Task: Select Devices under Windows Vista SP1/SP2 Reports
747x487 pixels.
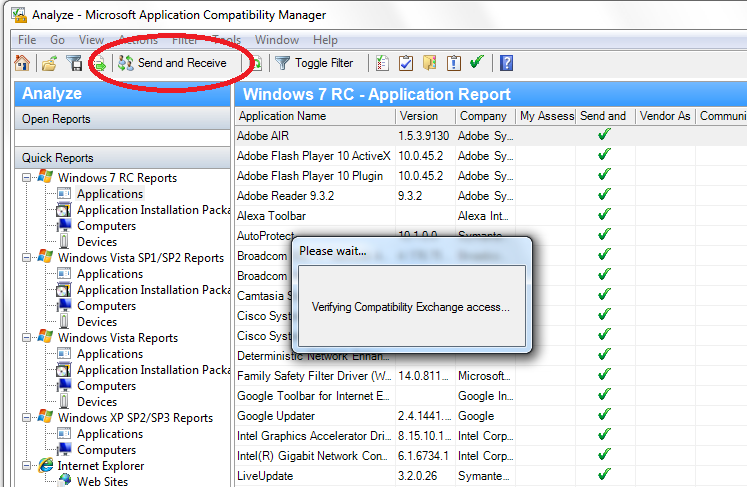Action: pos(97,322)
